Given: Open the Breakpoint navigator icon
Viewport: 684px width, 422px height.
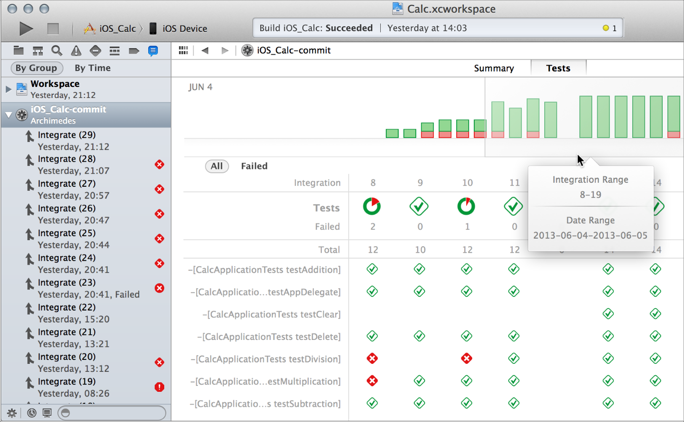Looking at the screenshot, I should coord(133,51).
